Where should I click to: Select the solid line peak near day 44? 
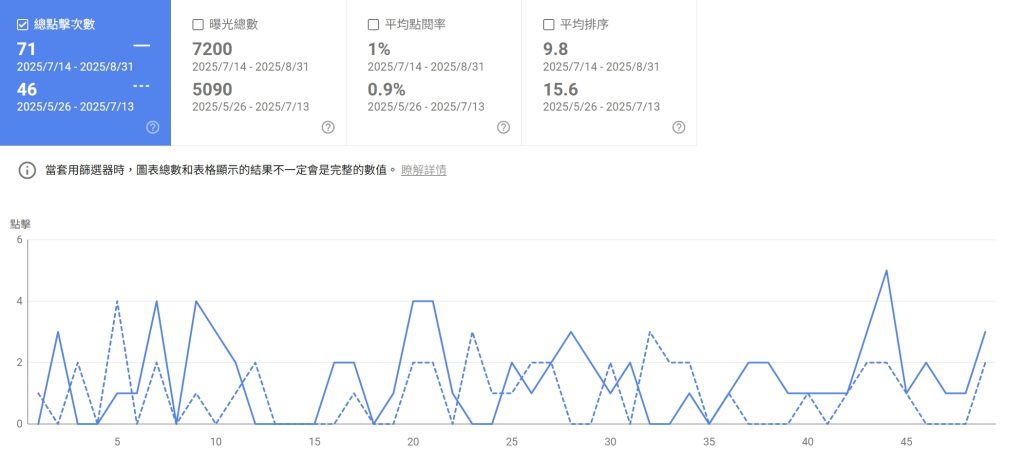(x=886, y=271)
